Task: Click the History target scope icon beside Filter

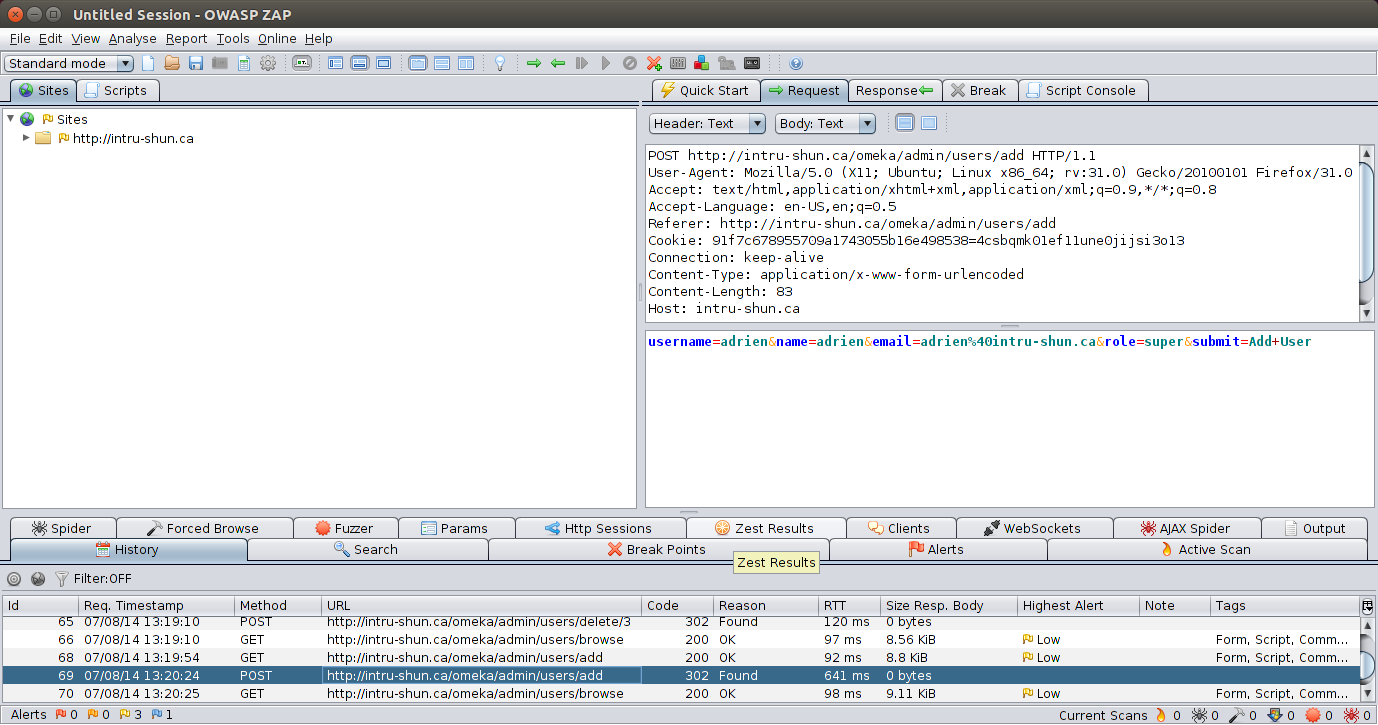Action: coord(14,578)
